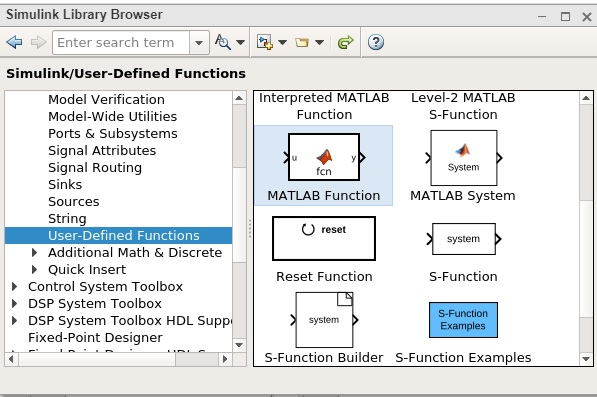
Task: Open help with the question mark icon
Action: coord(376,42)
